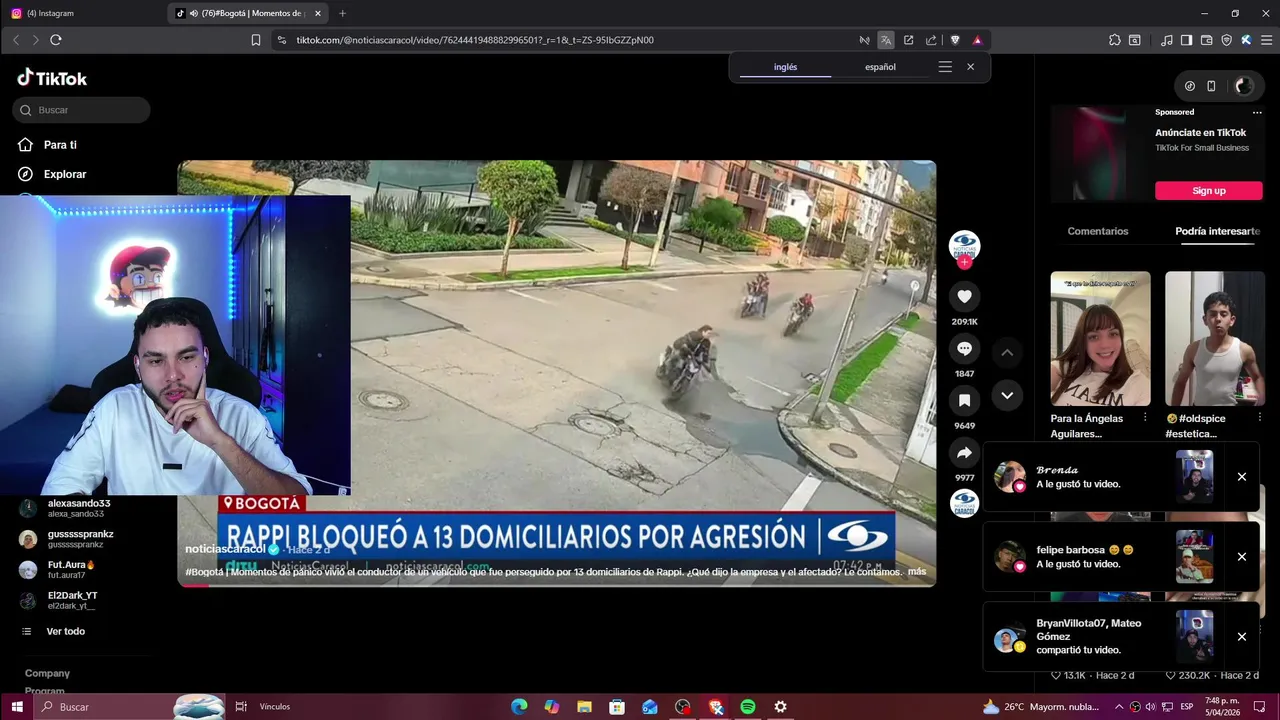Open the #oldspice video thumbnail

coord(1215,339)
